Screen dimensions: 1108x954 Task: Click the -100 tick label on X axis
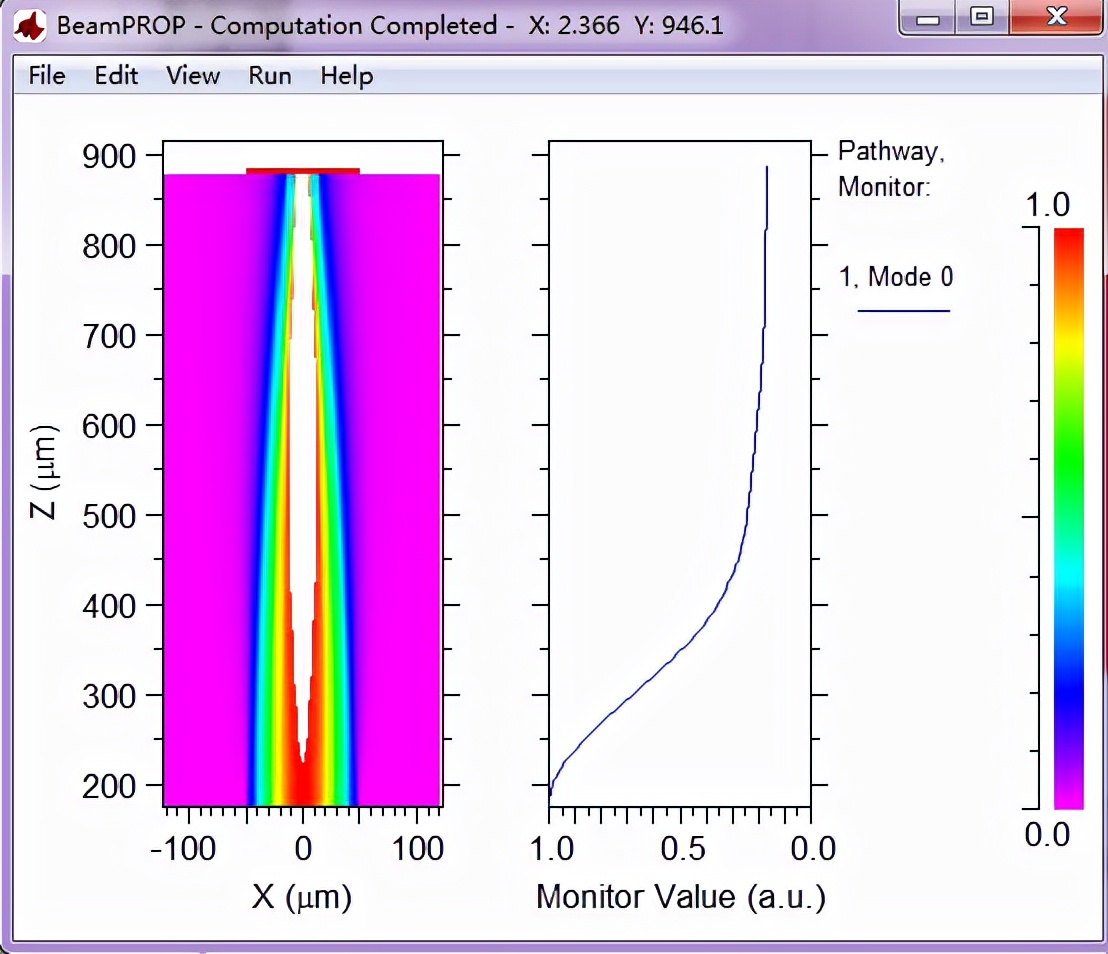[x=183, y=848]
